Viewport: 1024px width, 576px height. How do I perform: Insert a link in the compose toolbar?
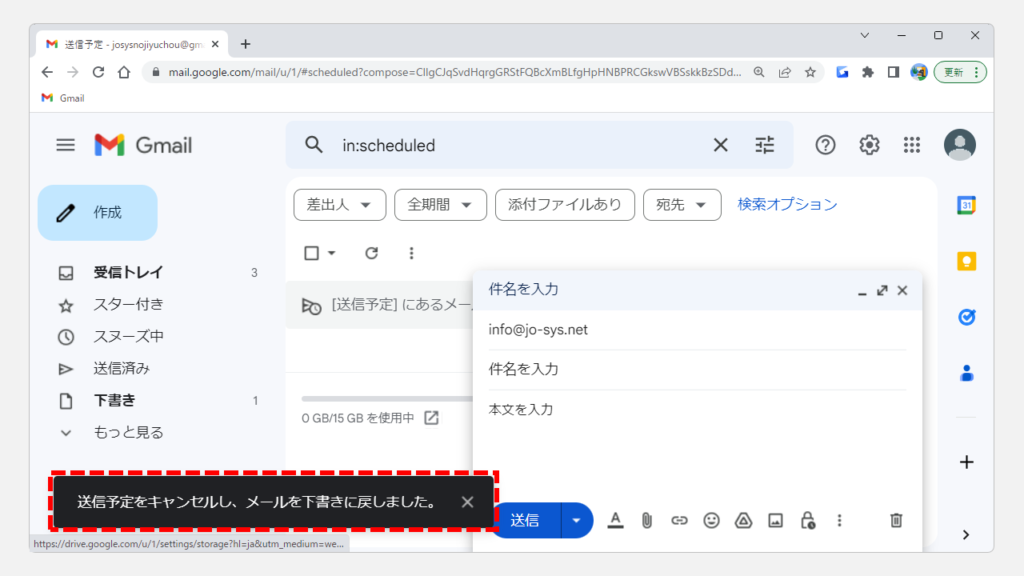(679, 520)
